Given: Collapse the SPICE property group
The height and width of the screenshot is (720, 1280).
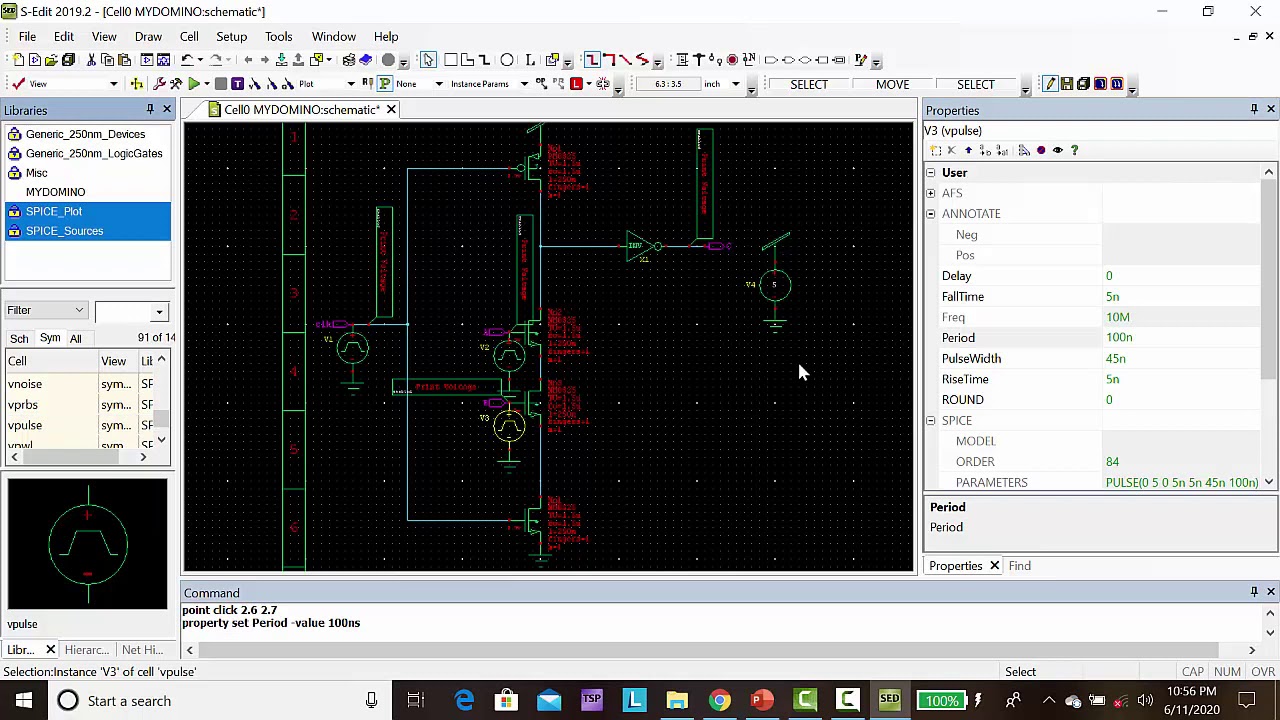Looking at the screenshot, I should 931,420.
